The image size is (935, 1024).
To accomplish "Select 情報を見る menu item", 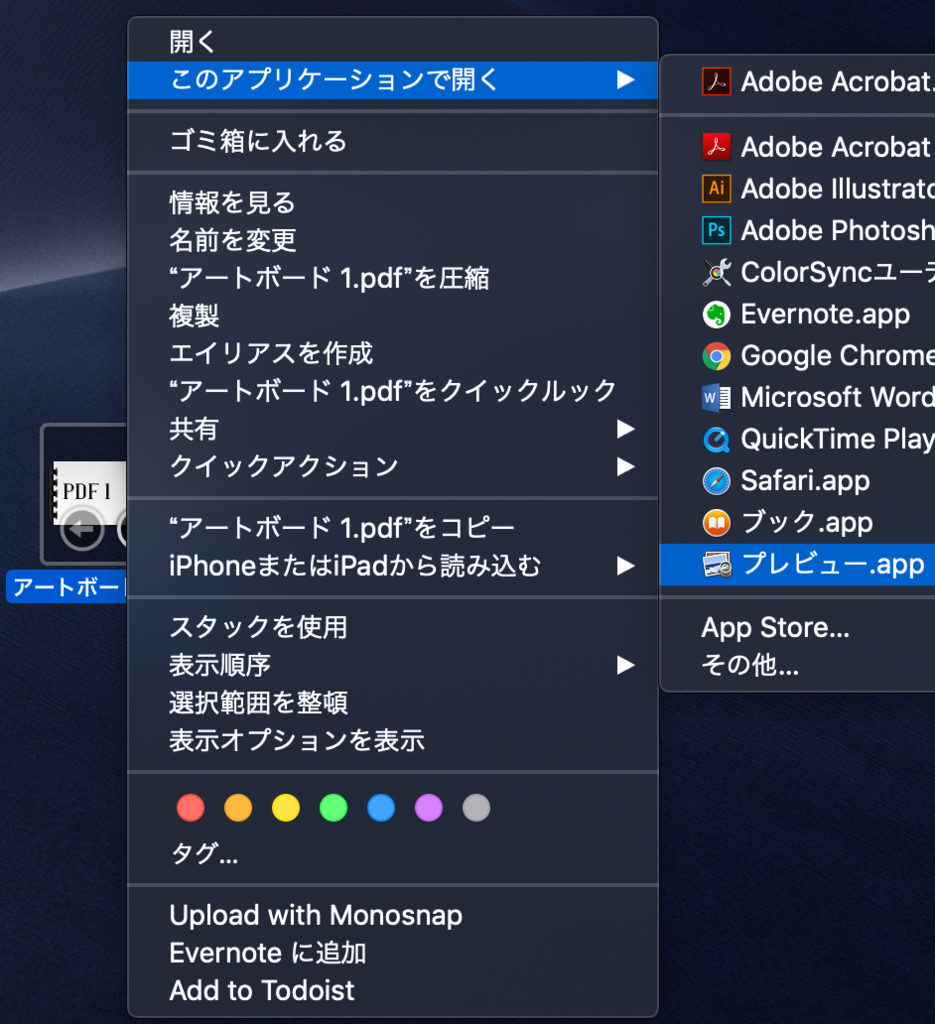I will (393, 203).
